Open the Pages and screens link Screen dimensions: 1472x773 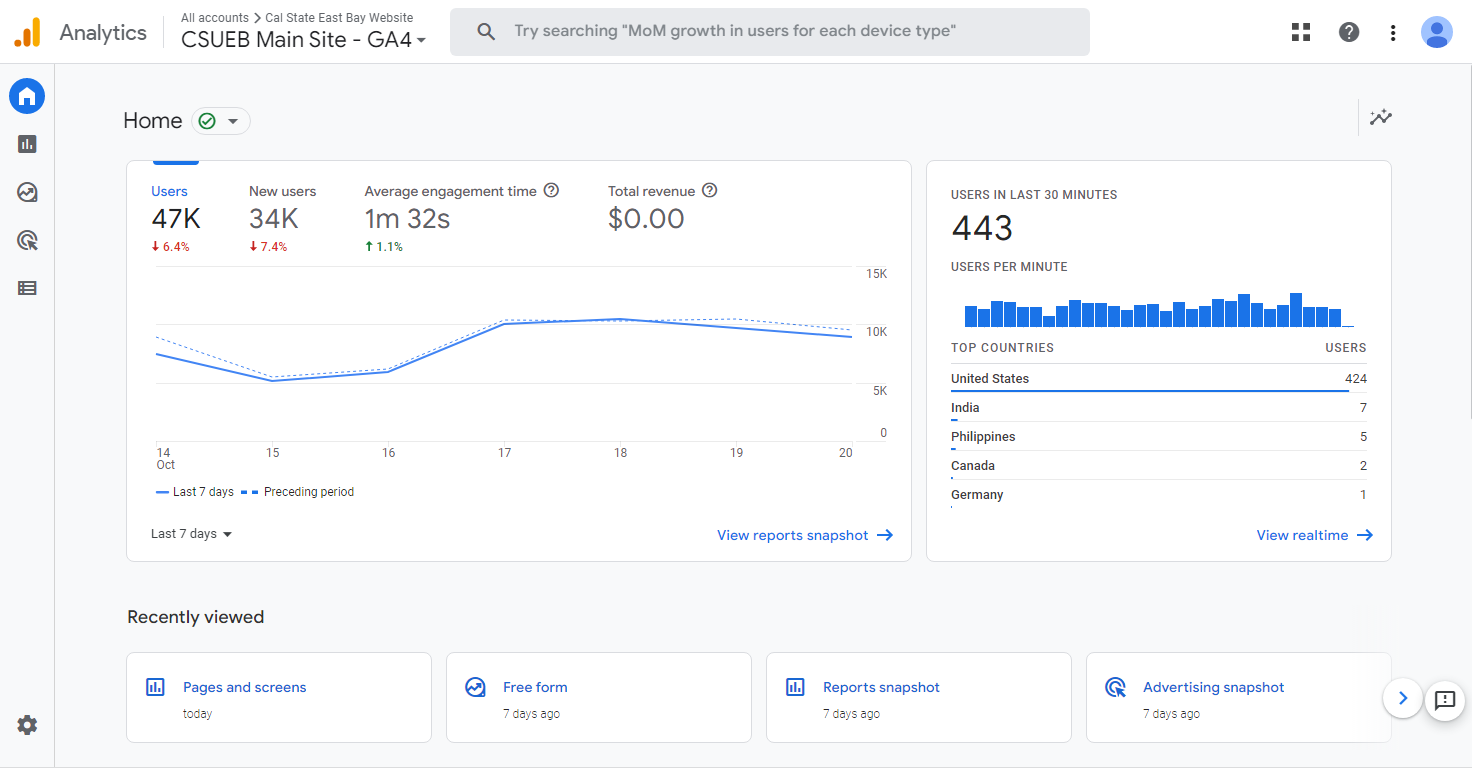coord(245,687)
